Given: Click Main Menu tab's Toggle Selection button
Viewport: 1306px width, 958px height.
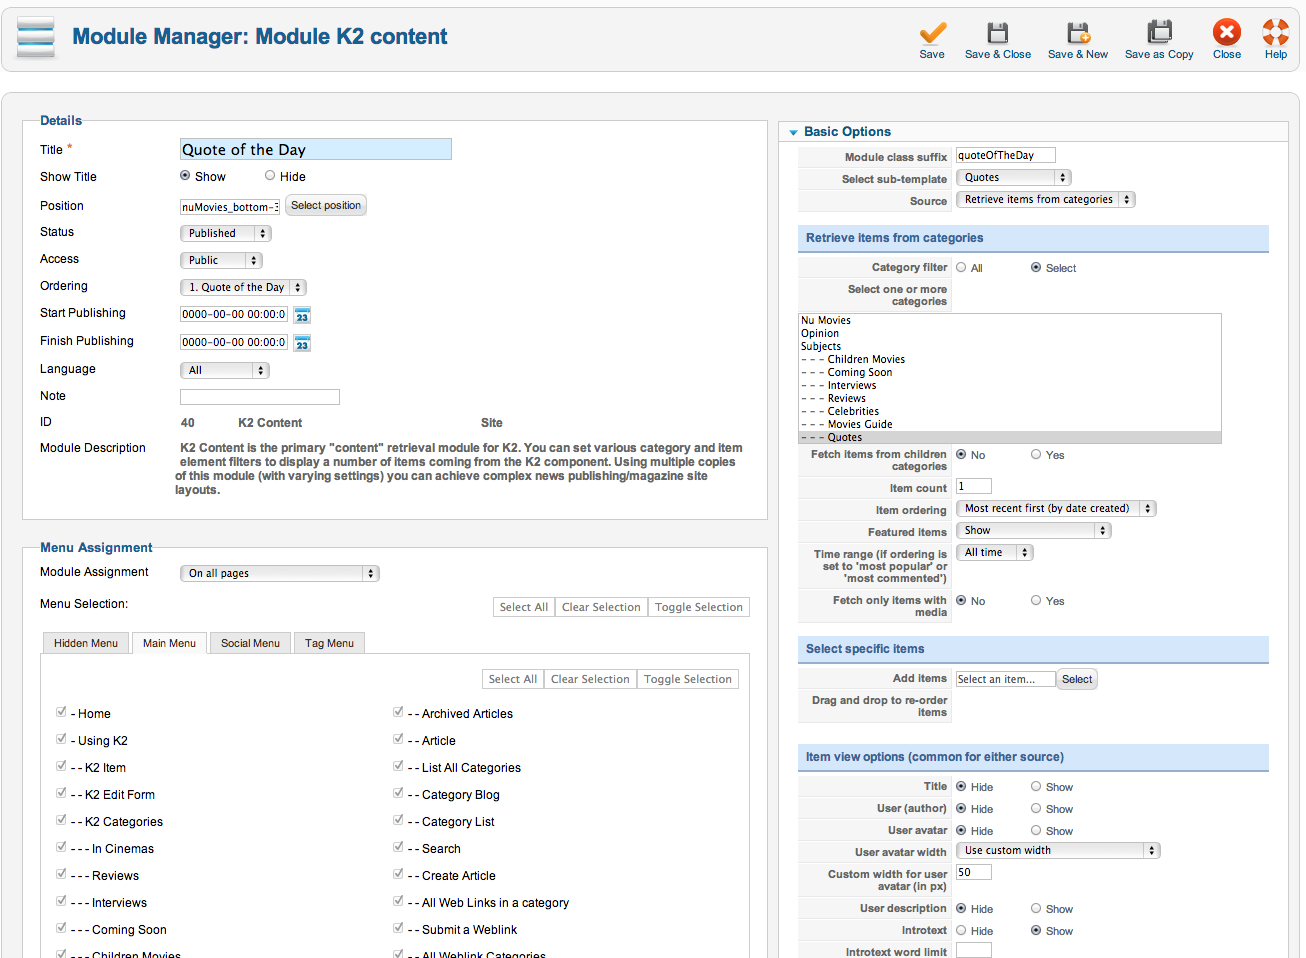Looking at the screenshot, I should coord(688,679).
